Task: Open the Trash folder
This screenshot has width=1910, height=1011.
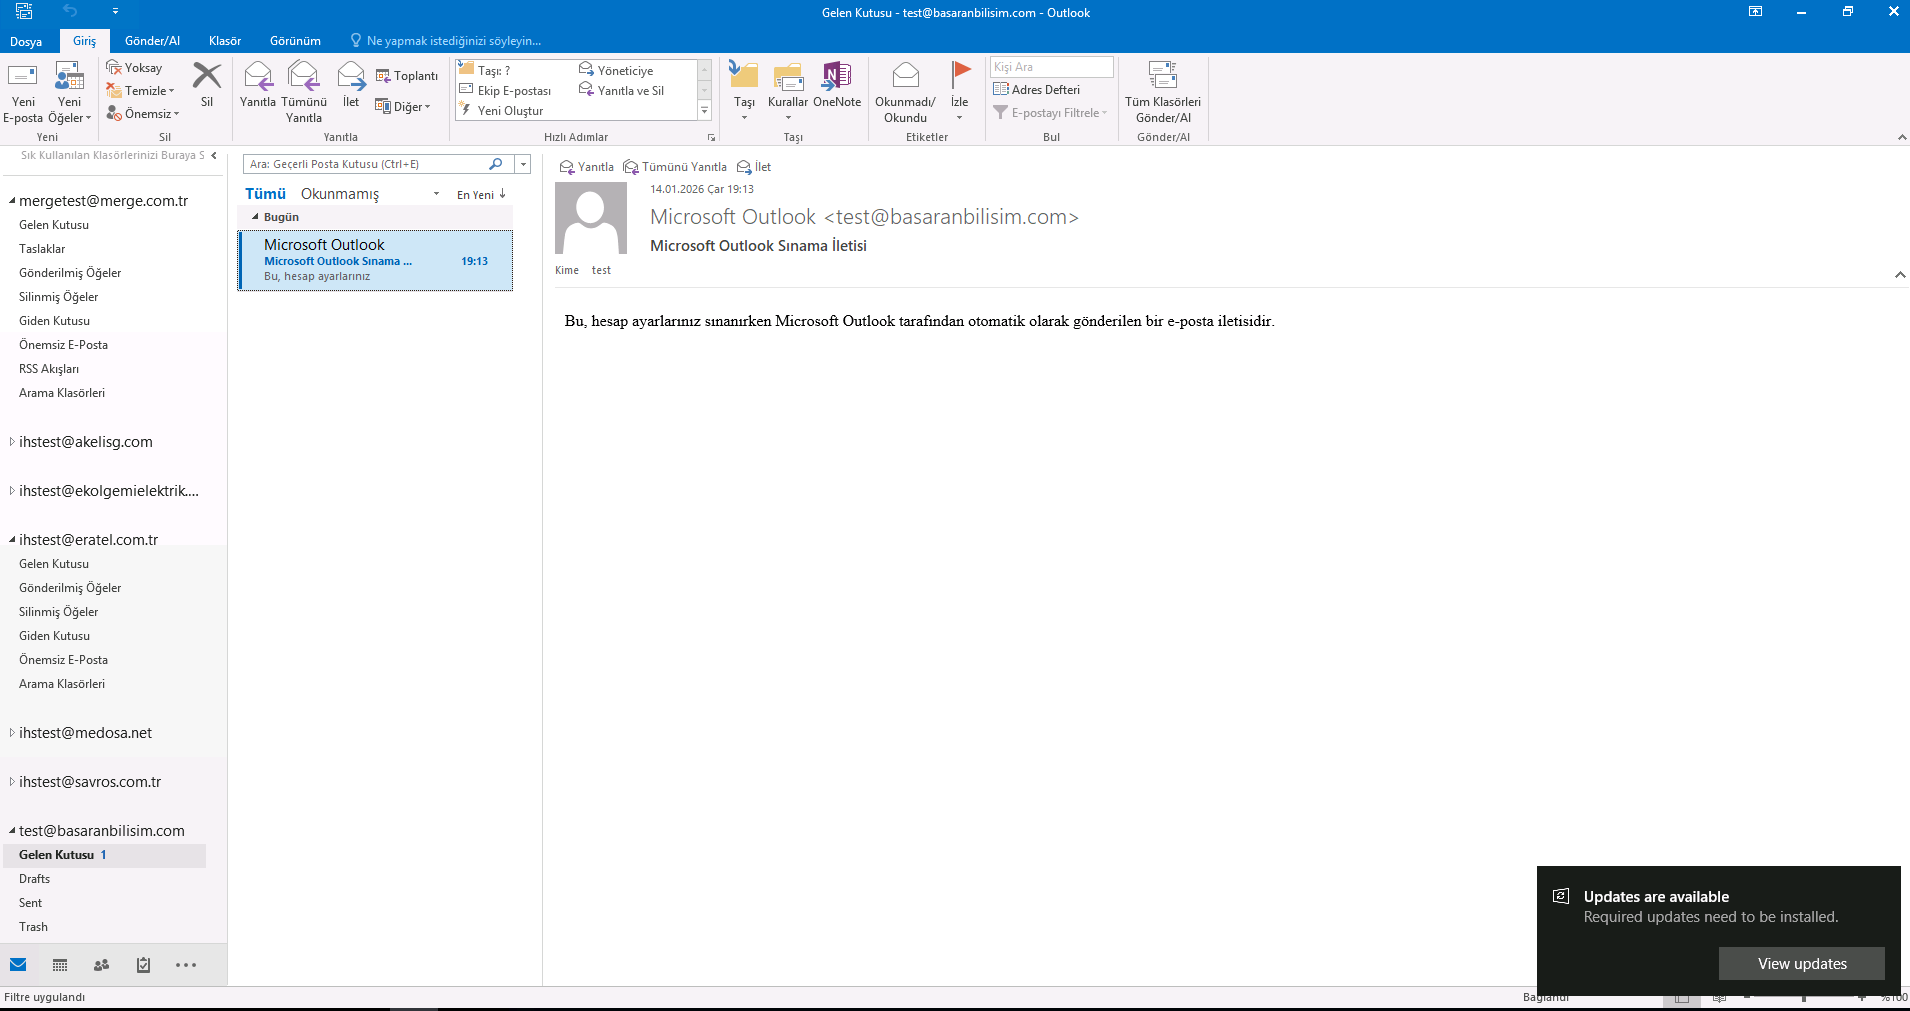Action: [33, 927]
